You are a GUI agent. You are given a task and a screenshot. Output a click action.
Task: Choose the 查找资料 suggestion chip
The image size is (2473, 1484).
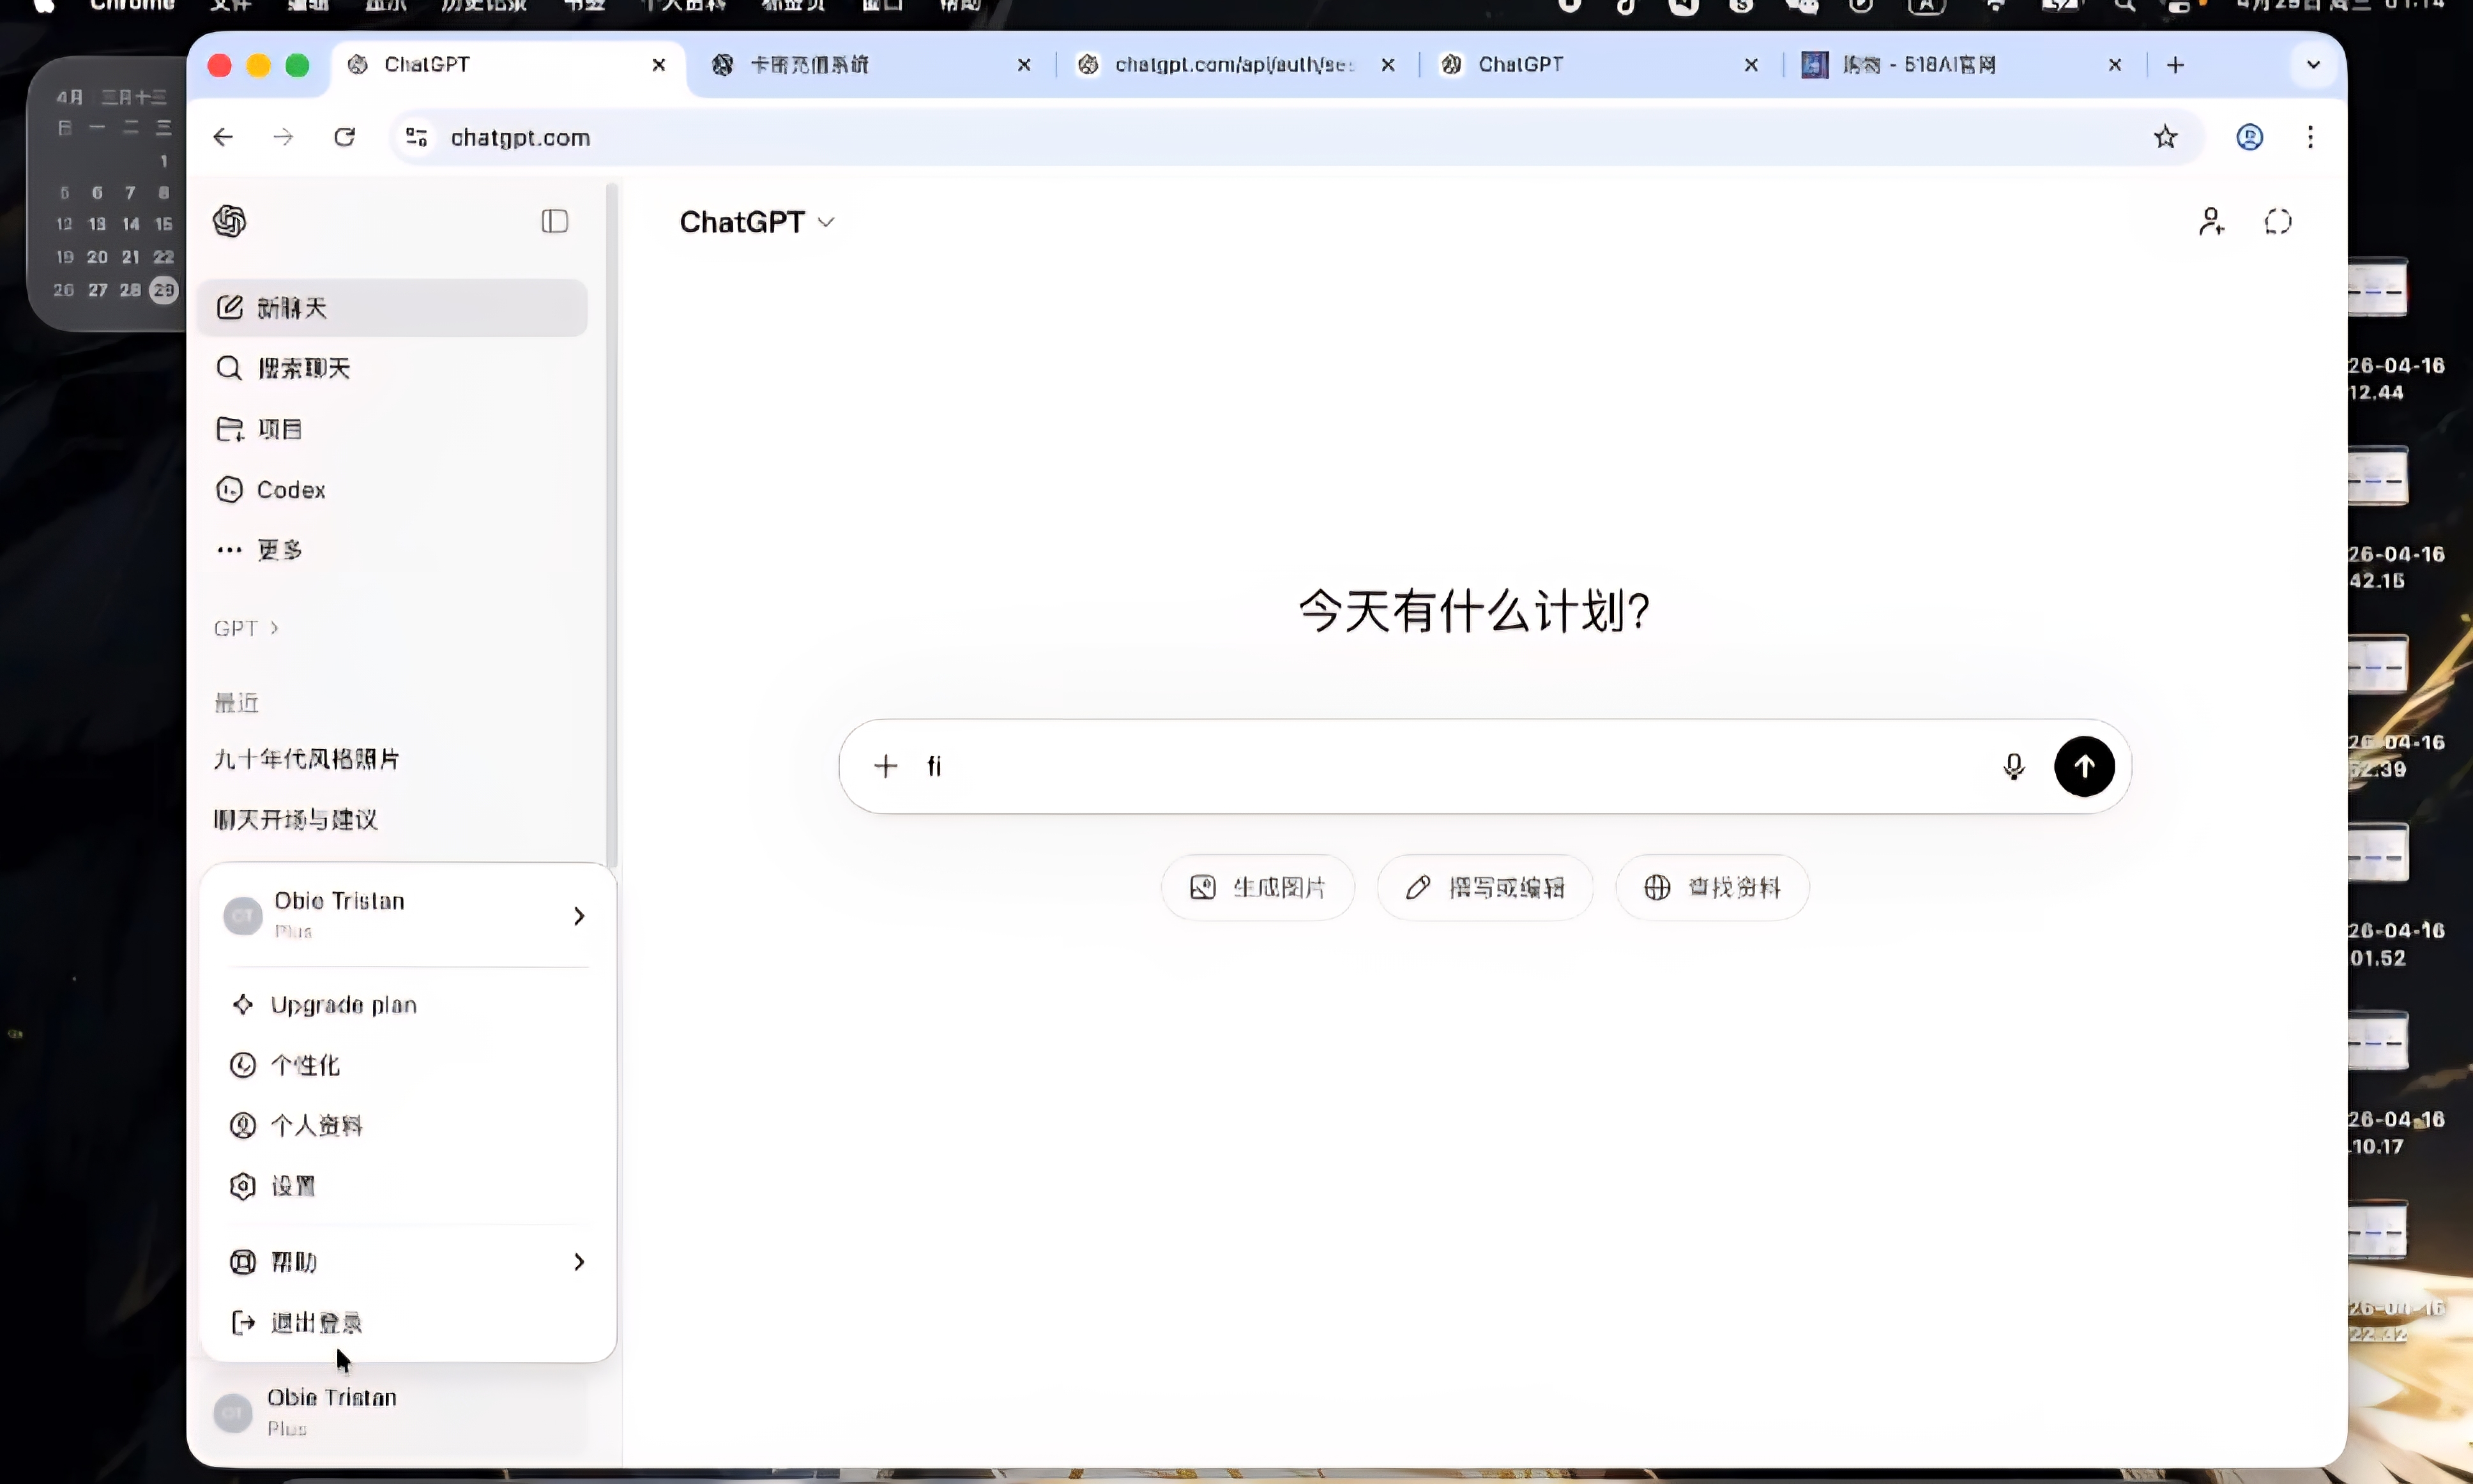click(1712, 888)
